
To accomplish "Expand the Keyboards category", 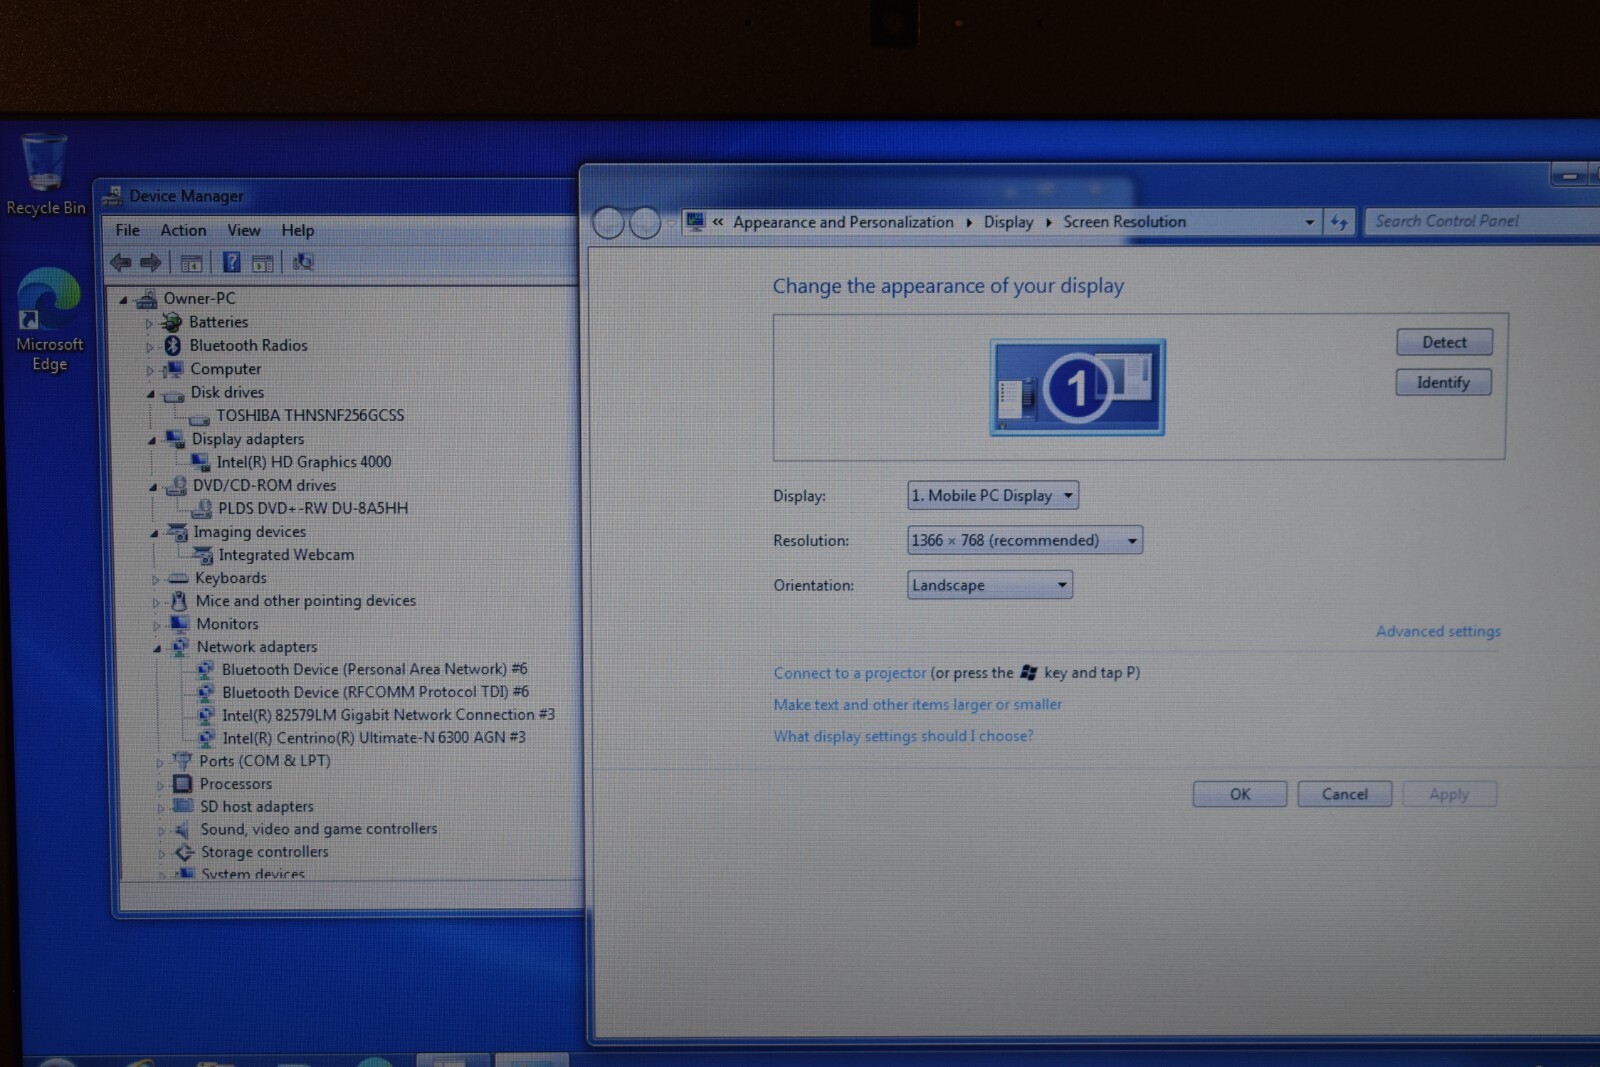I will pyautogui.click(x=155, y=579).
